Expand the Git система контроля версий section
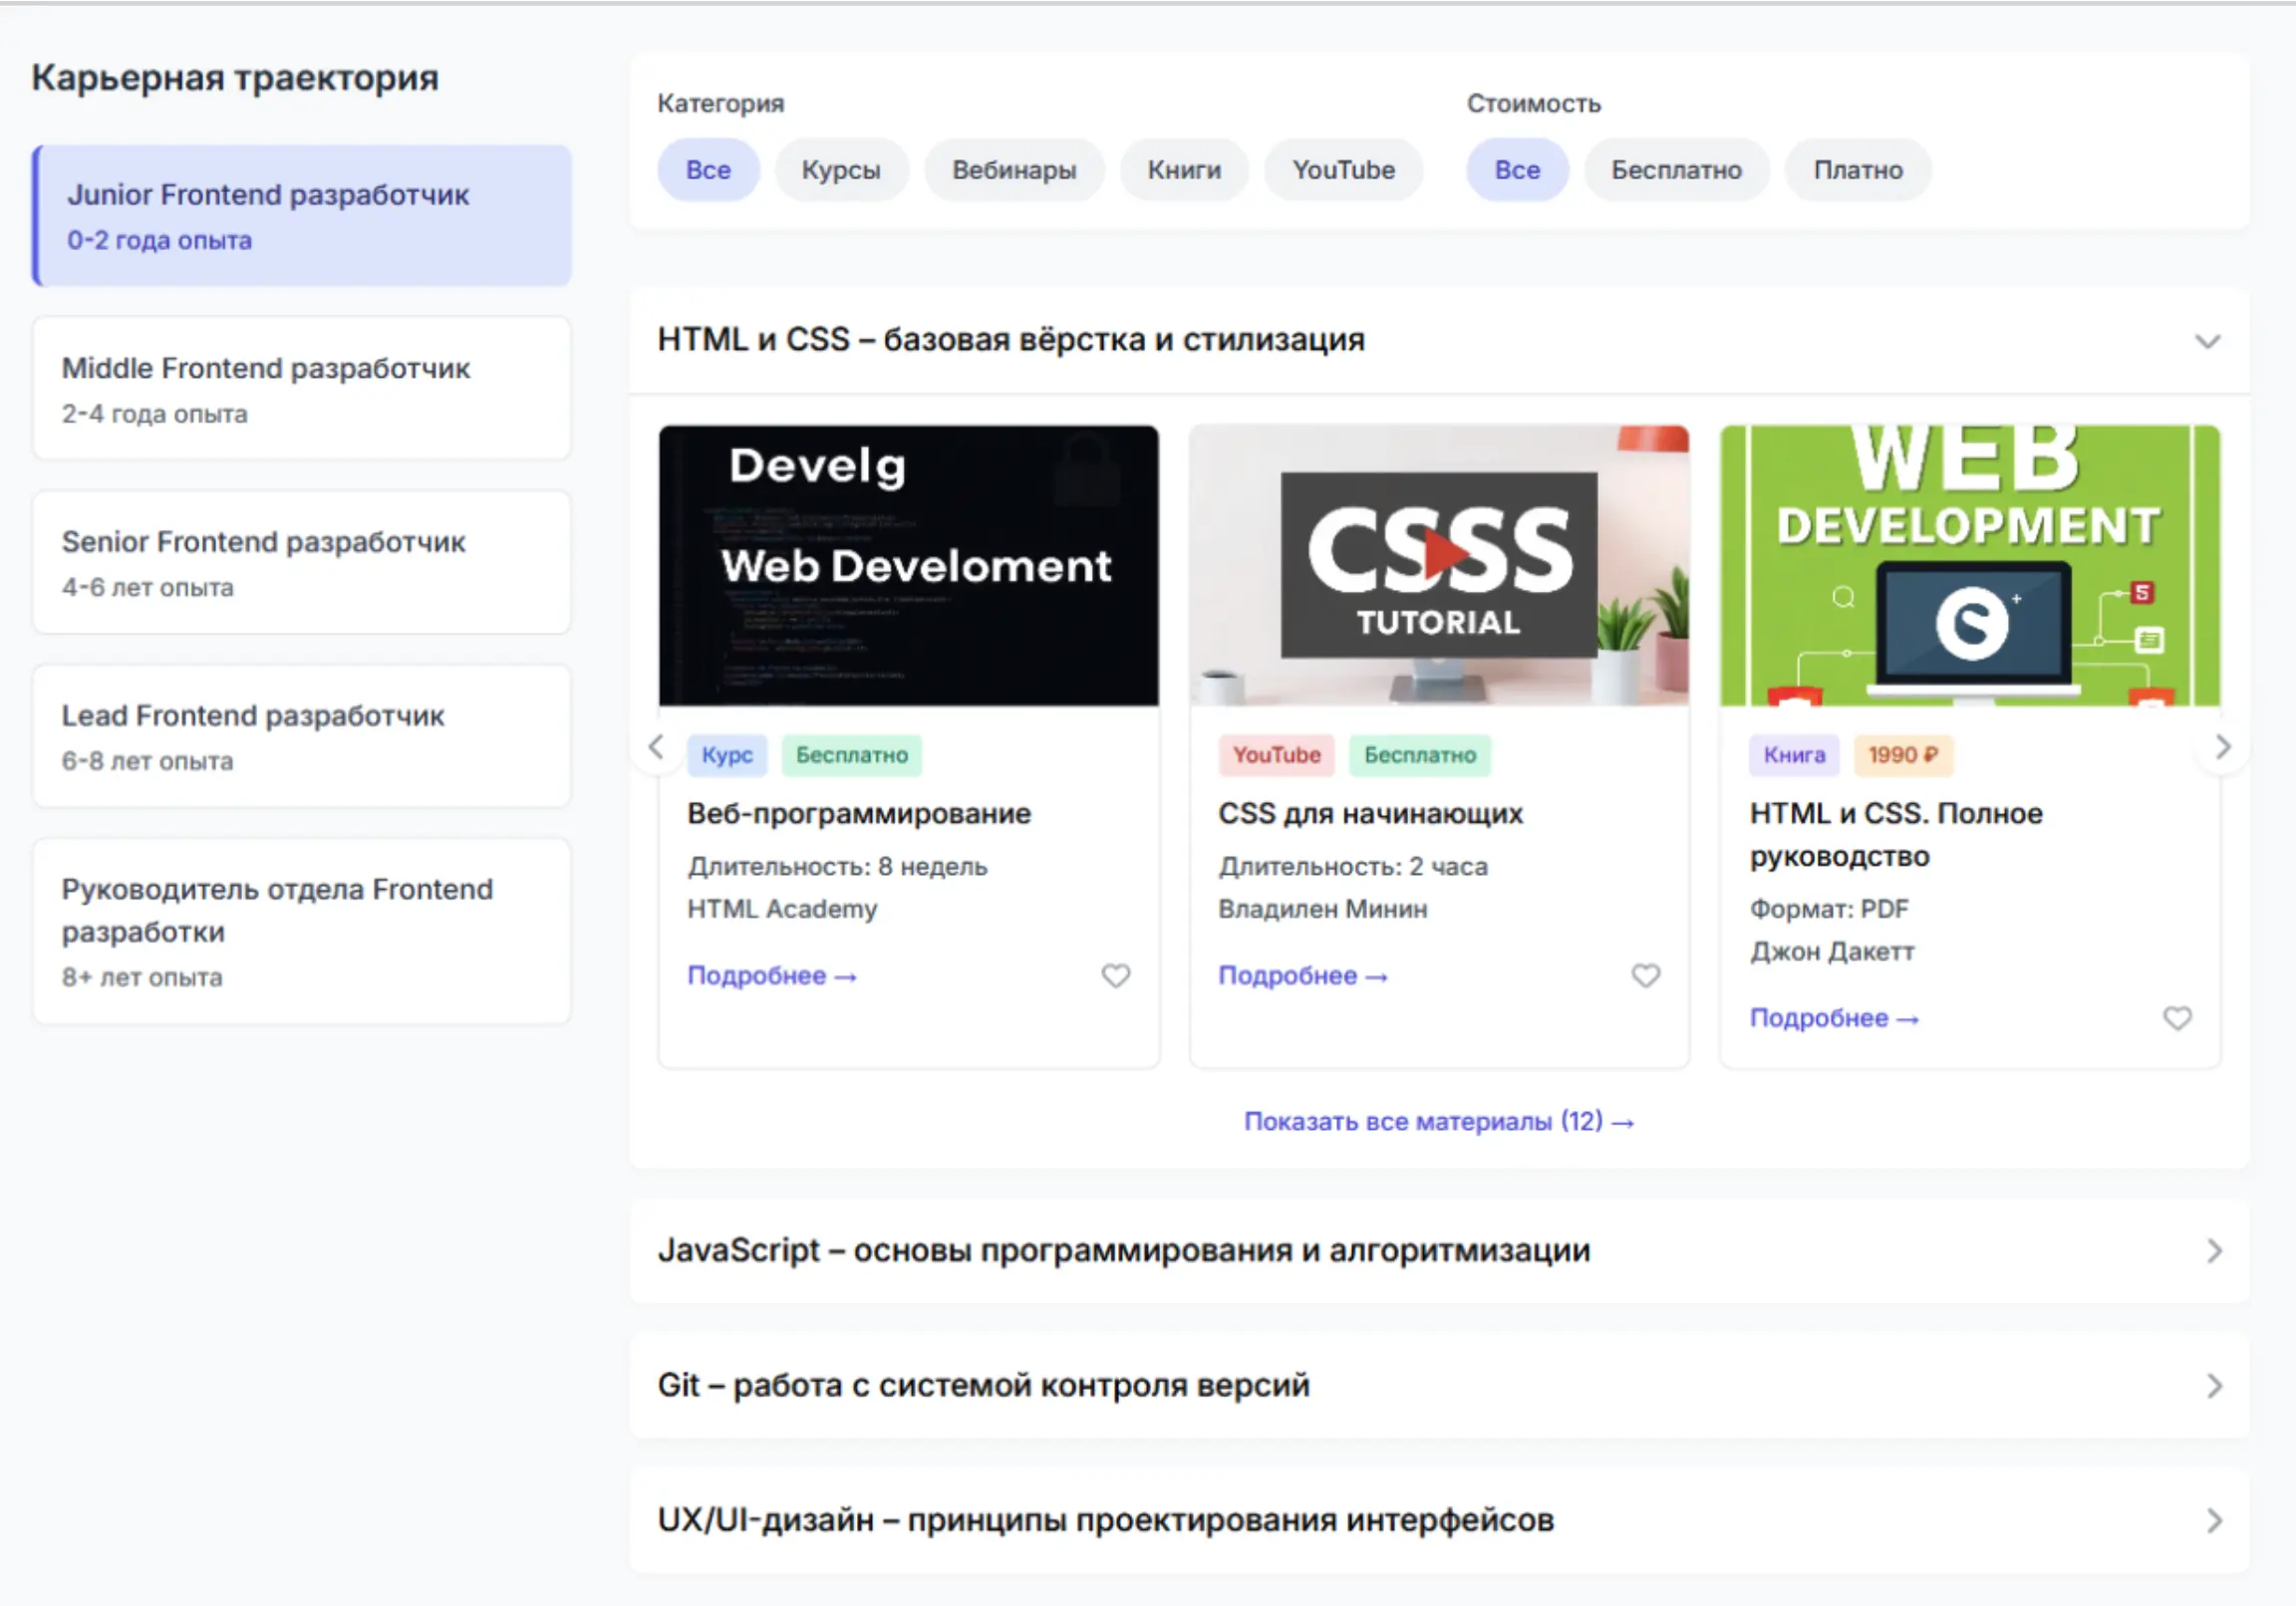Image resolution: width=2296 pixels, height=1606 pixels. coord(1439,1386)
